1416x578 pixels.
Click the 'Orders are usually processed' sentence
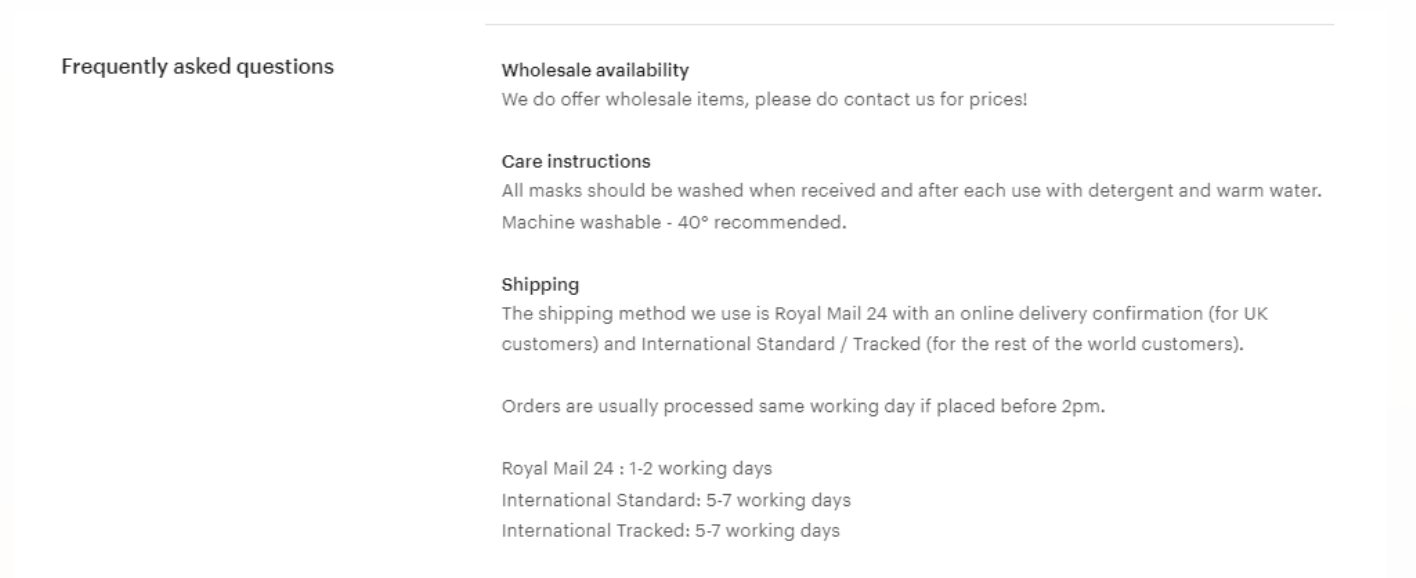(x=803, y=407)
